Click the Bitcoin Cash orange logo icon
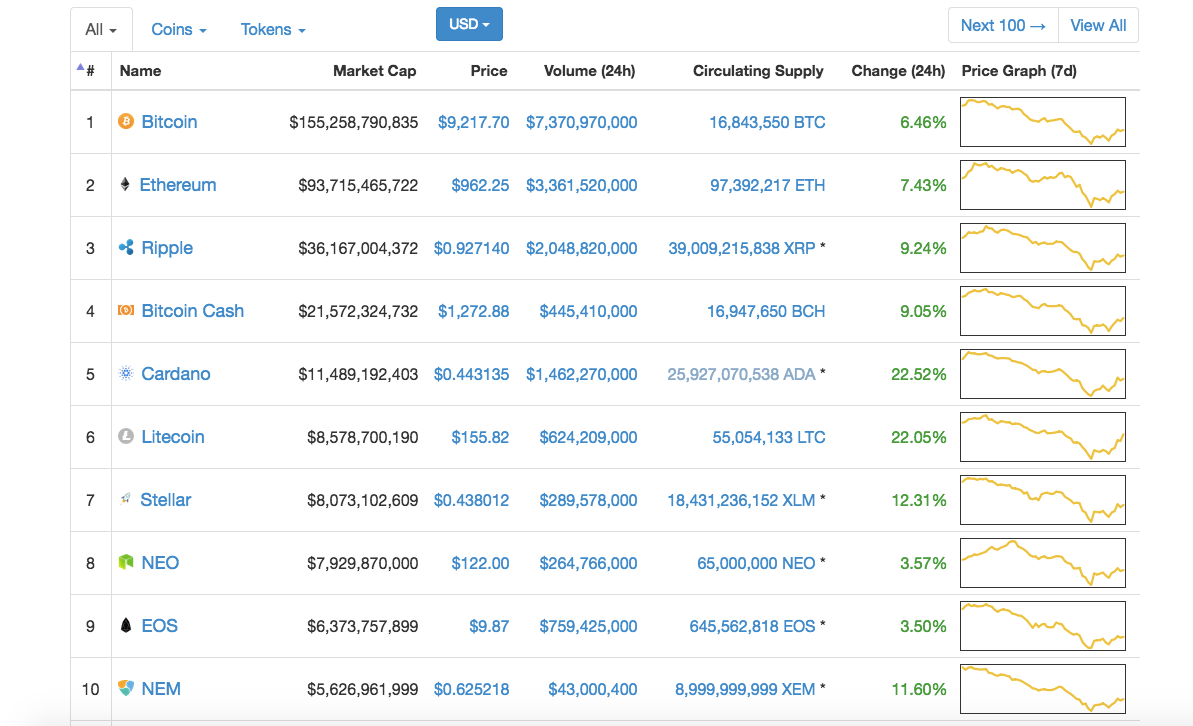Screen dimensions: 1193x726 click(x=126, y=310)
